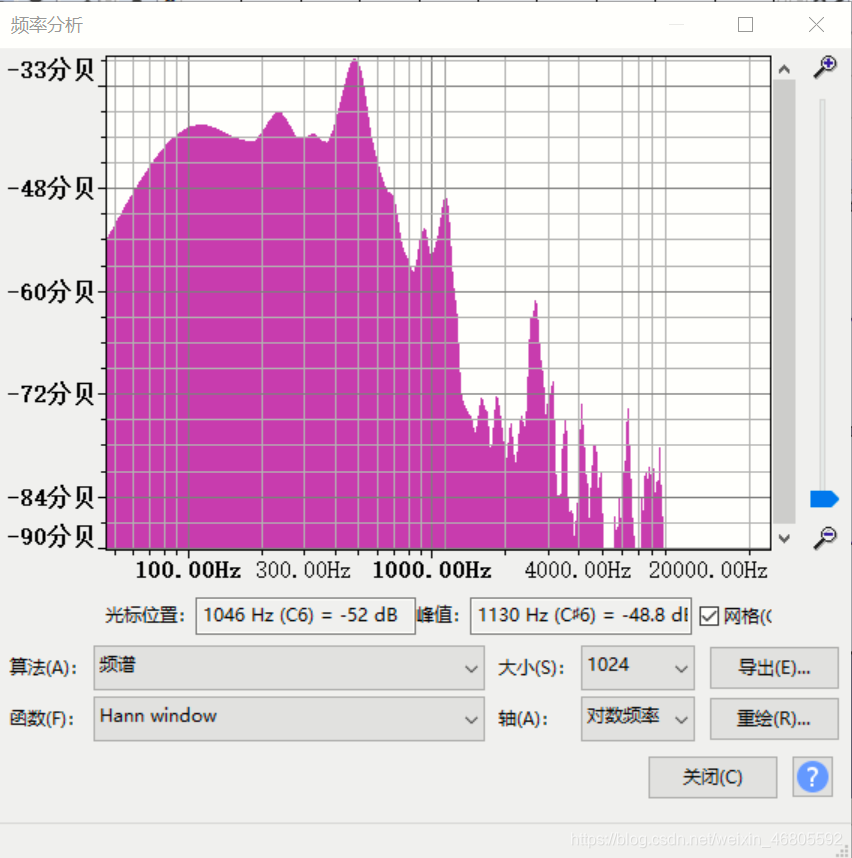Click the 光标位置 field showing 1046 Hz
852x858 pixels.
click(x=305, y=616)
